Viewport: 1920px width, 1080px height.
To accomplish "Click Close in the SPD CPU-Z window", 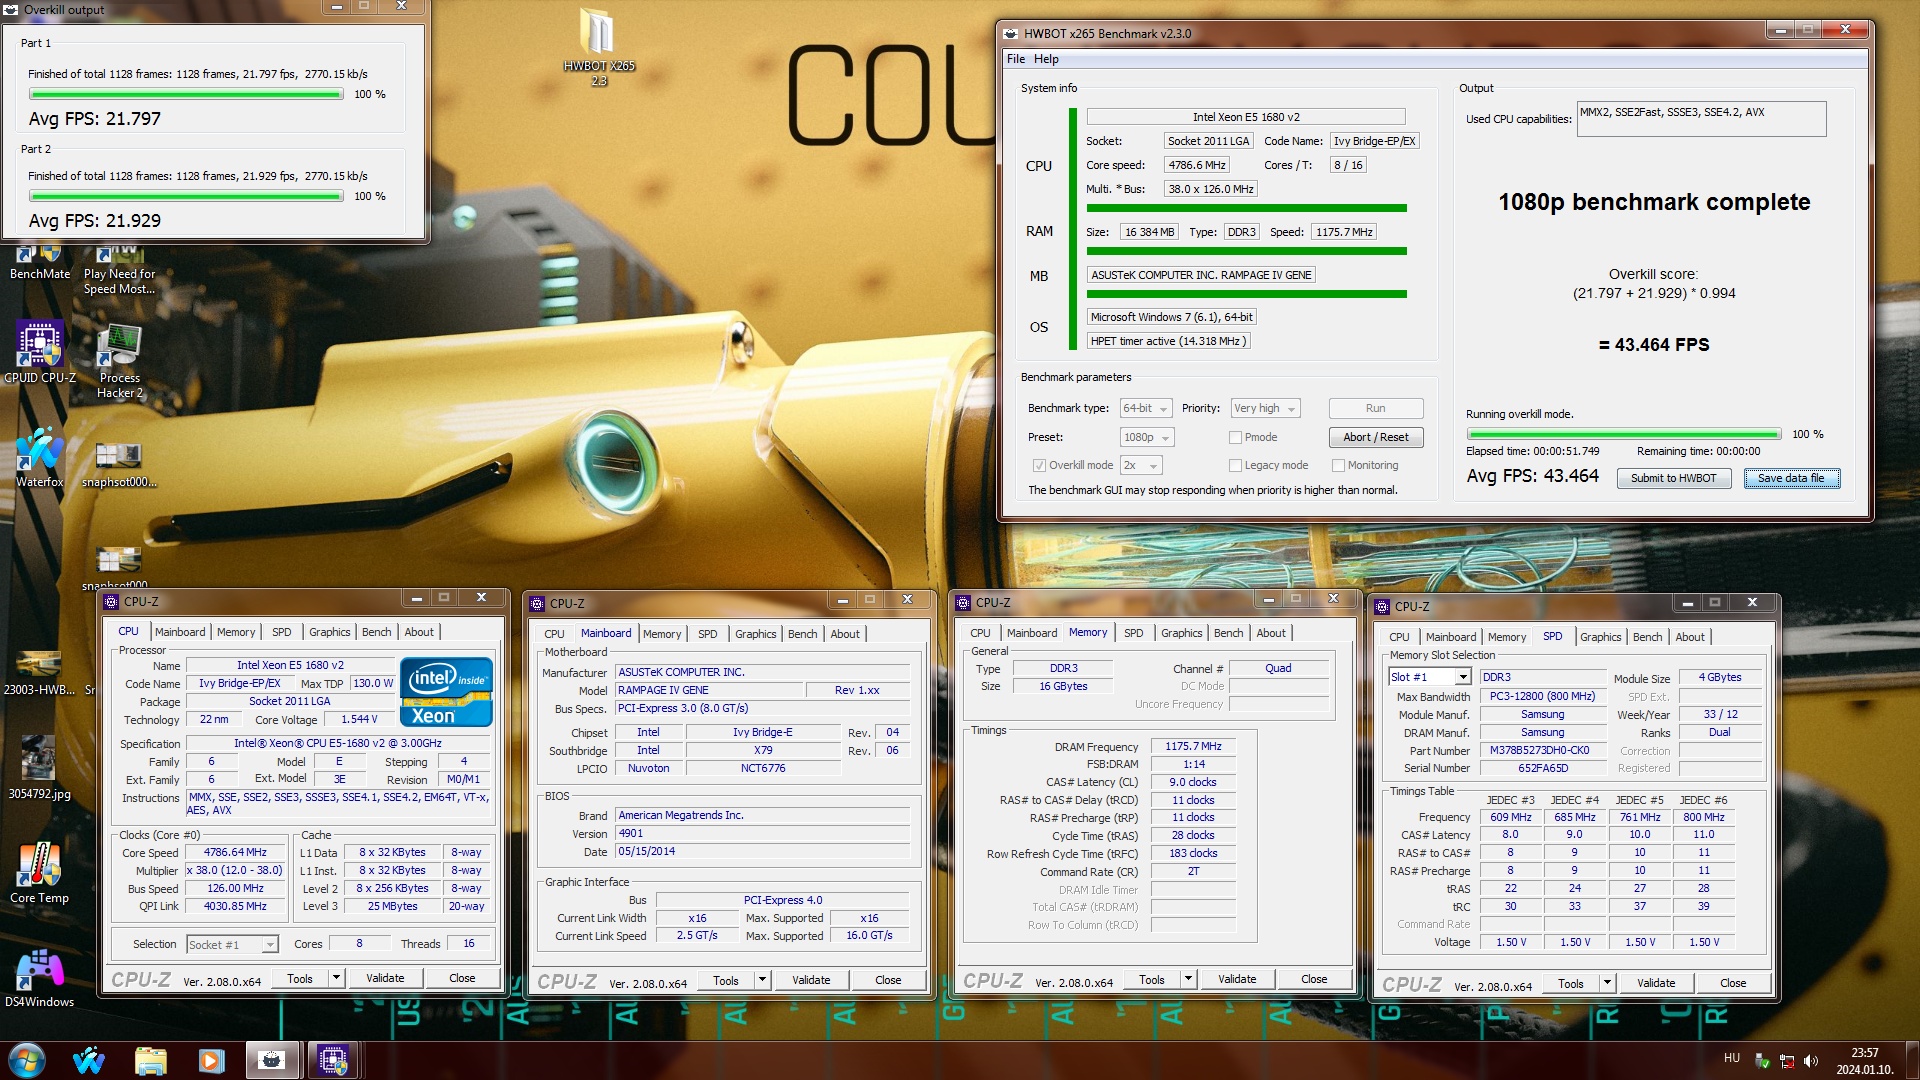I will click(x=1733, y=983).
